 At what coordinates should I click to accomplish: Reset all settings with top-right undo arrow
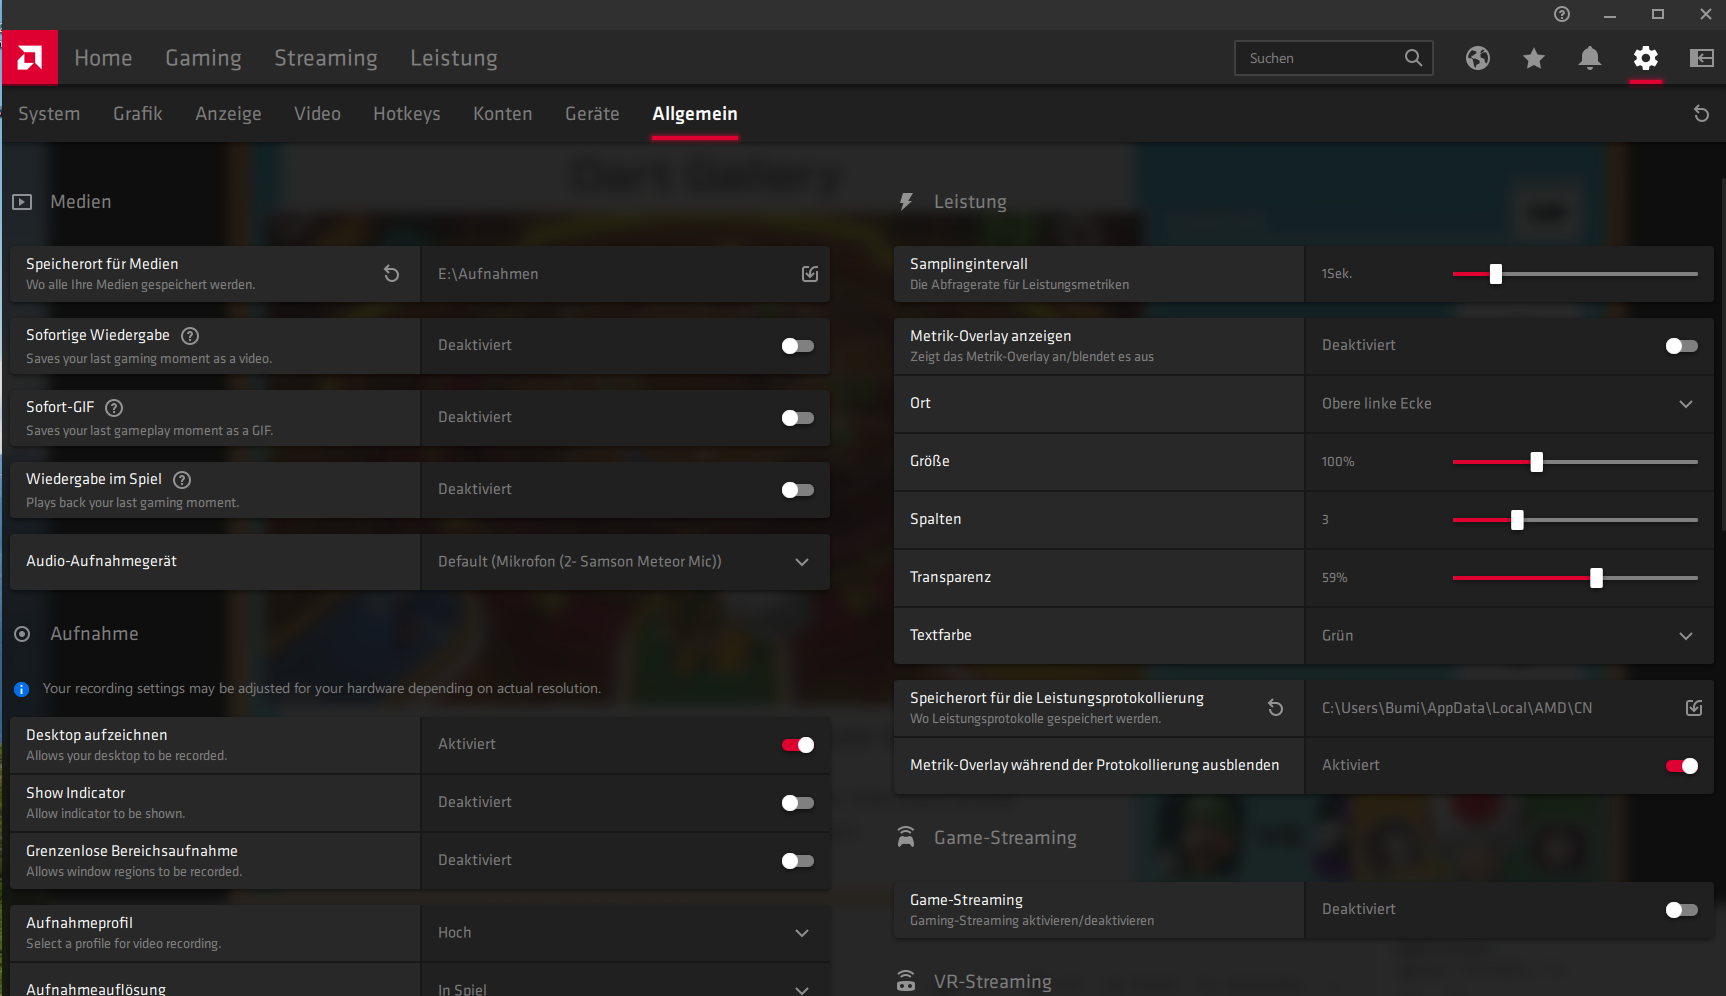tap(1701, 114)
